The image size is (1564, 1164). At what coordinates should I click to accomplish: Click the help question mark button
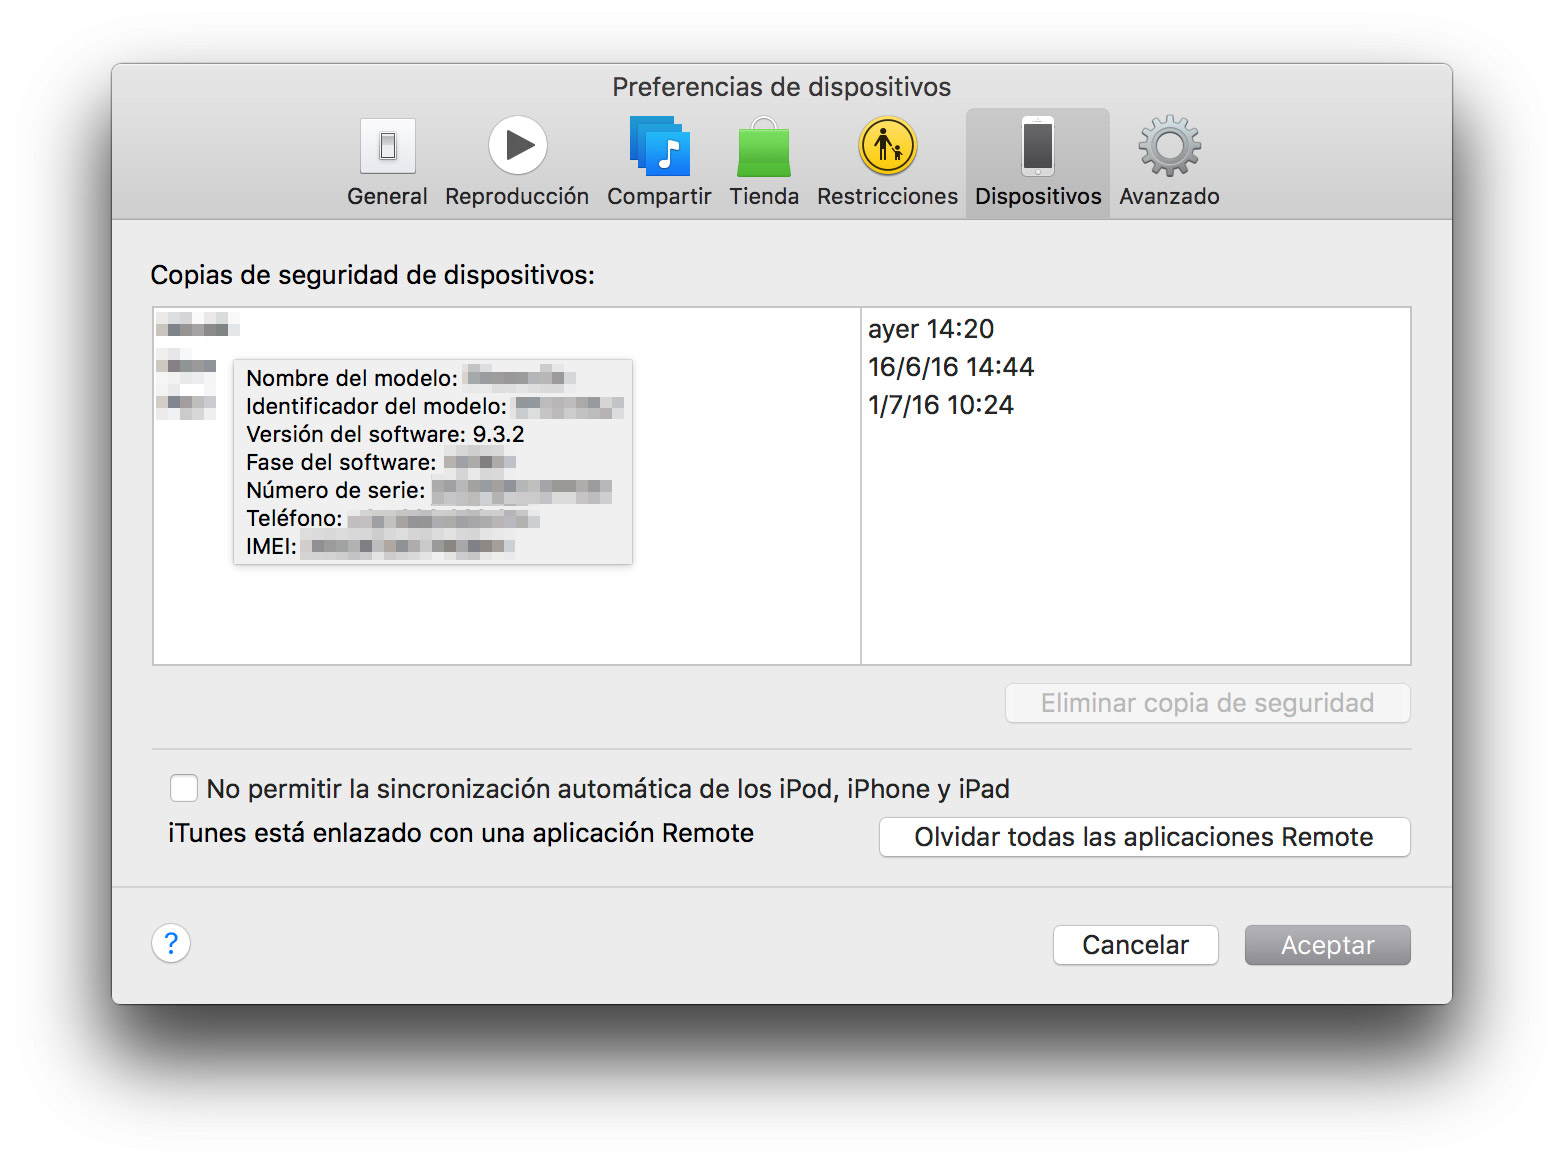pos(171,943)
